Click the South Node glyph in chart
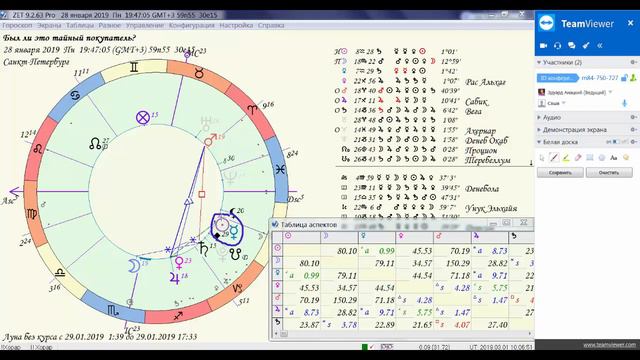The height and width of the screenshot is (360, 640). [x=235, y=254]
